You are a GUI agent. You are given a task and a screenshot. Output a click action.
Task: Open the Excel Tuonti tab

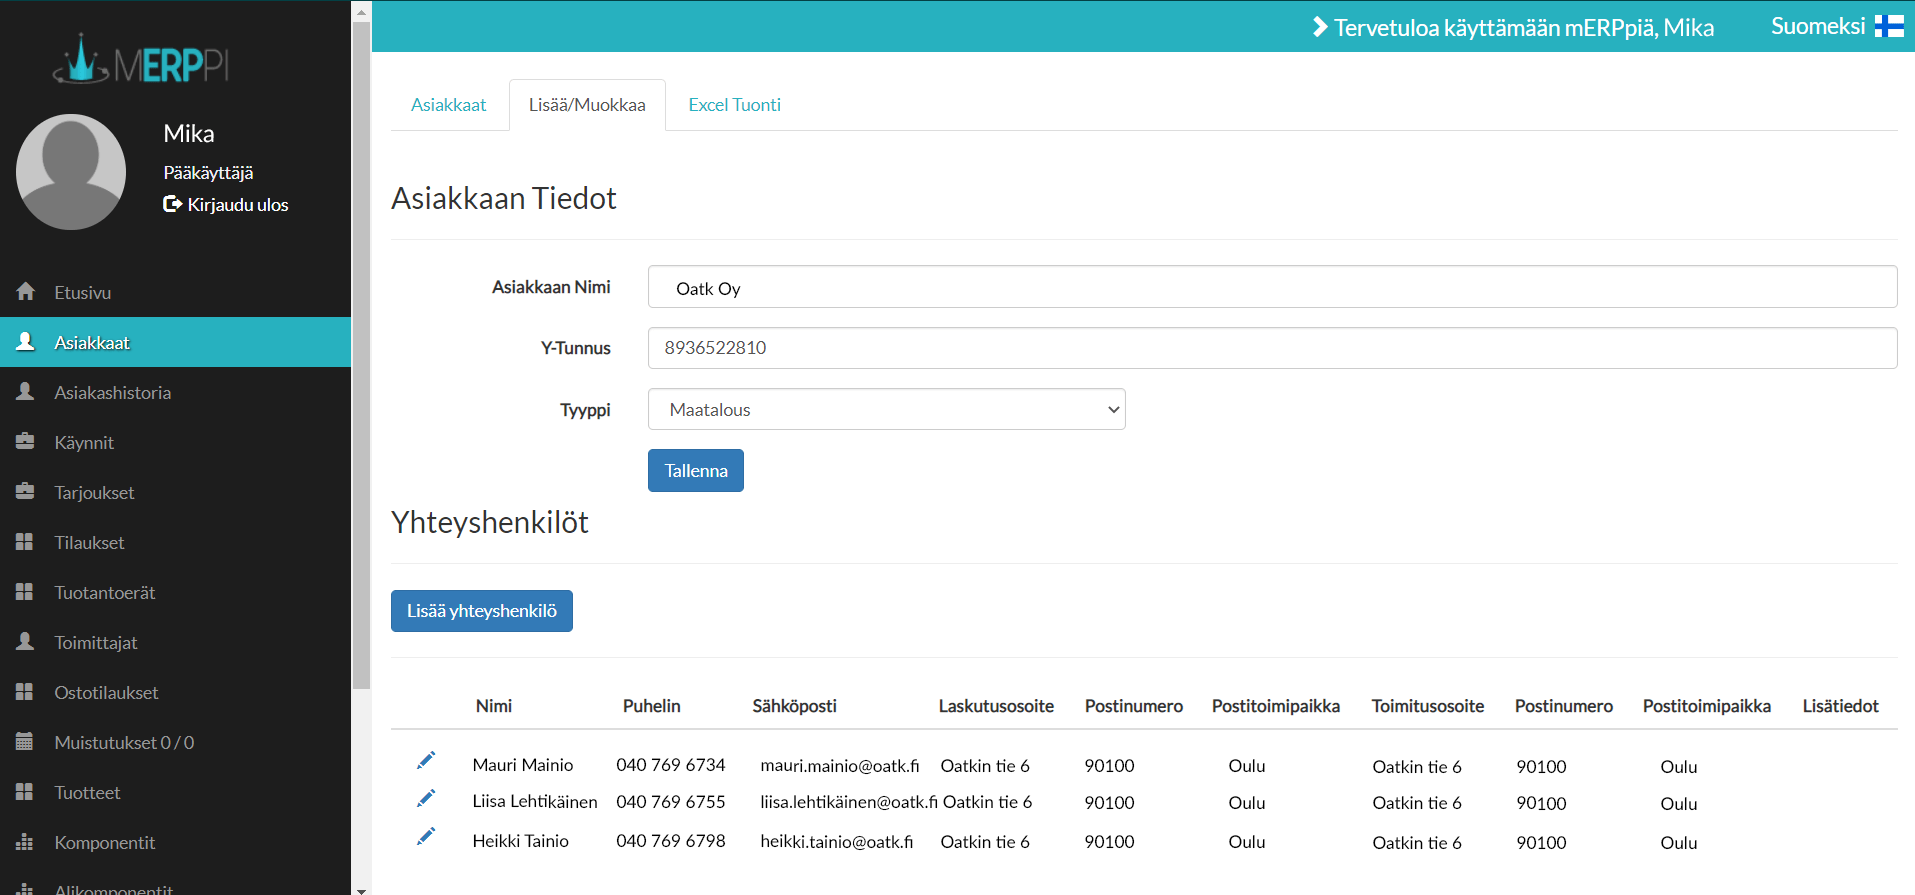735,105
